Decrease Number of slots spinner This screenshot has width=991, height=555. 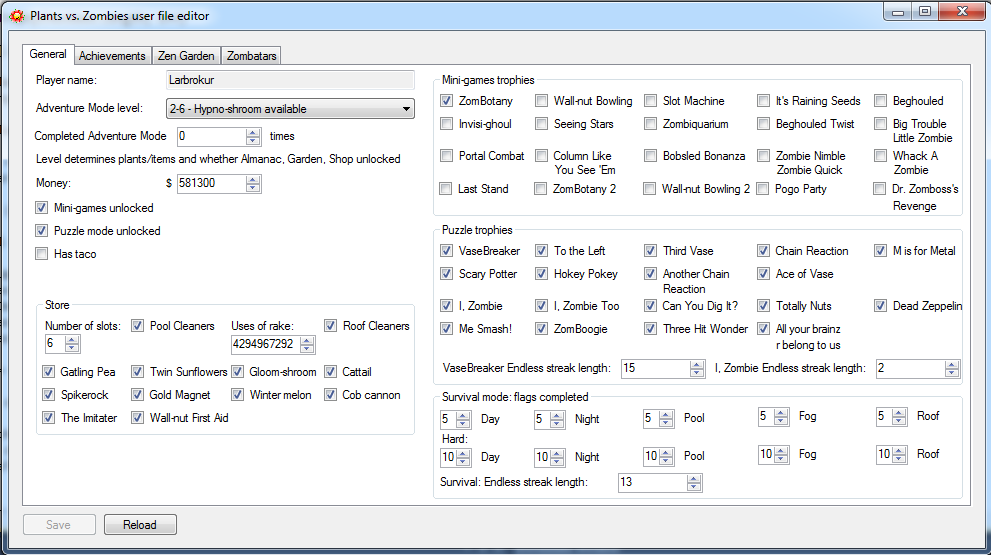[x=72, y=348]
